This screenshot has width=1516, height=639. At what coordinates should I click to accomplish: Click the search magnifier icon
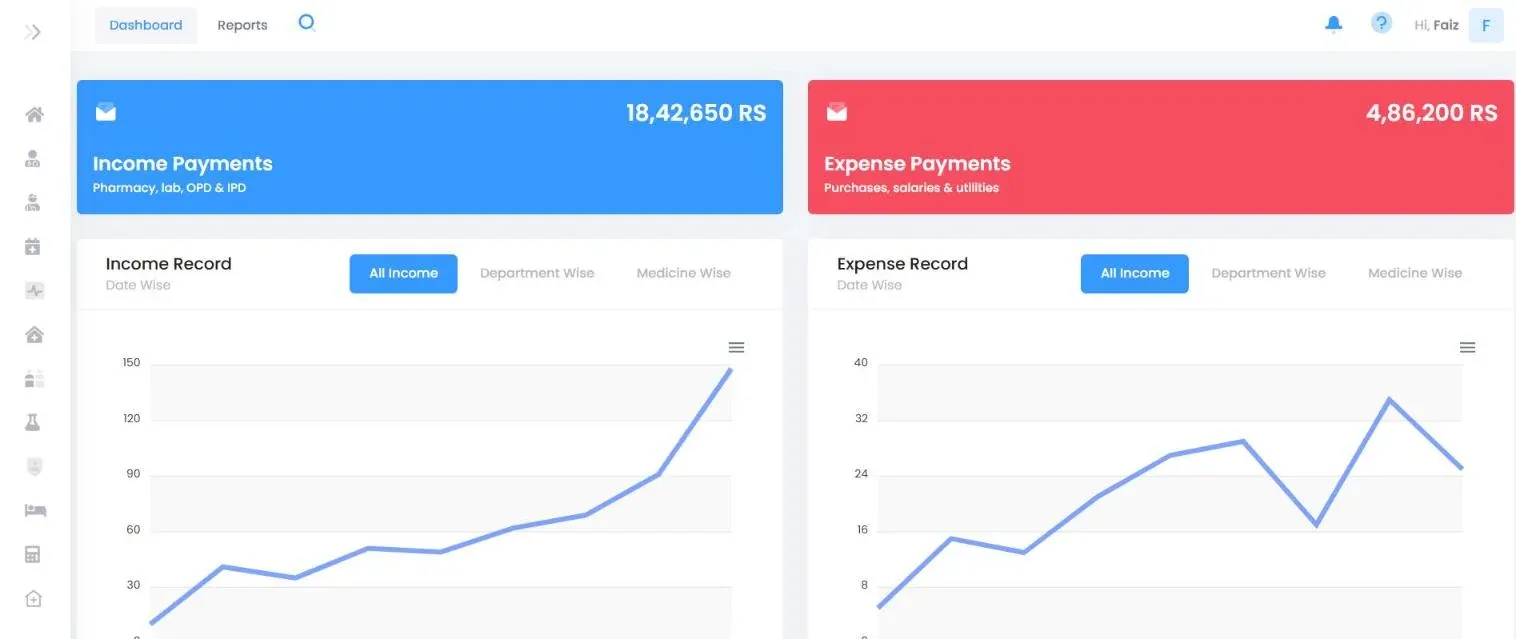tap(307, 23)
